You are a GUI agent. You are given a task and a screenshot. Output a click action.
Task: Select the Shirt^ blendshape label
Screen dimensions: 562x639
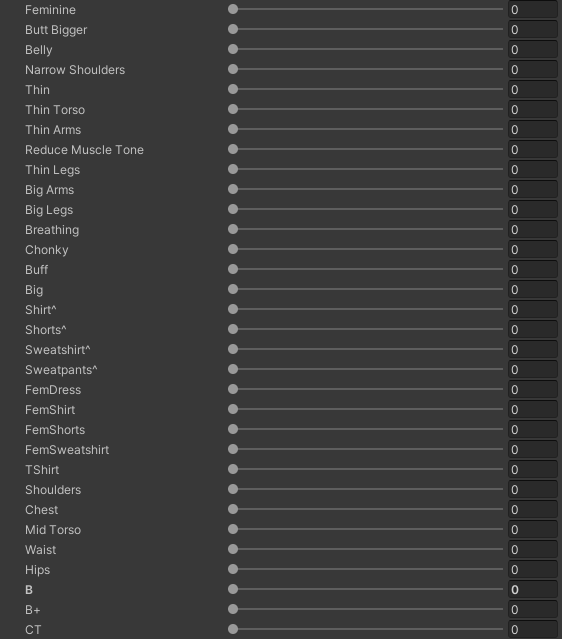[41, 310]
